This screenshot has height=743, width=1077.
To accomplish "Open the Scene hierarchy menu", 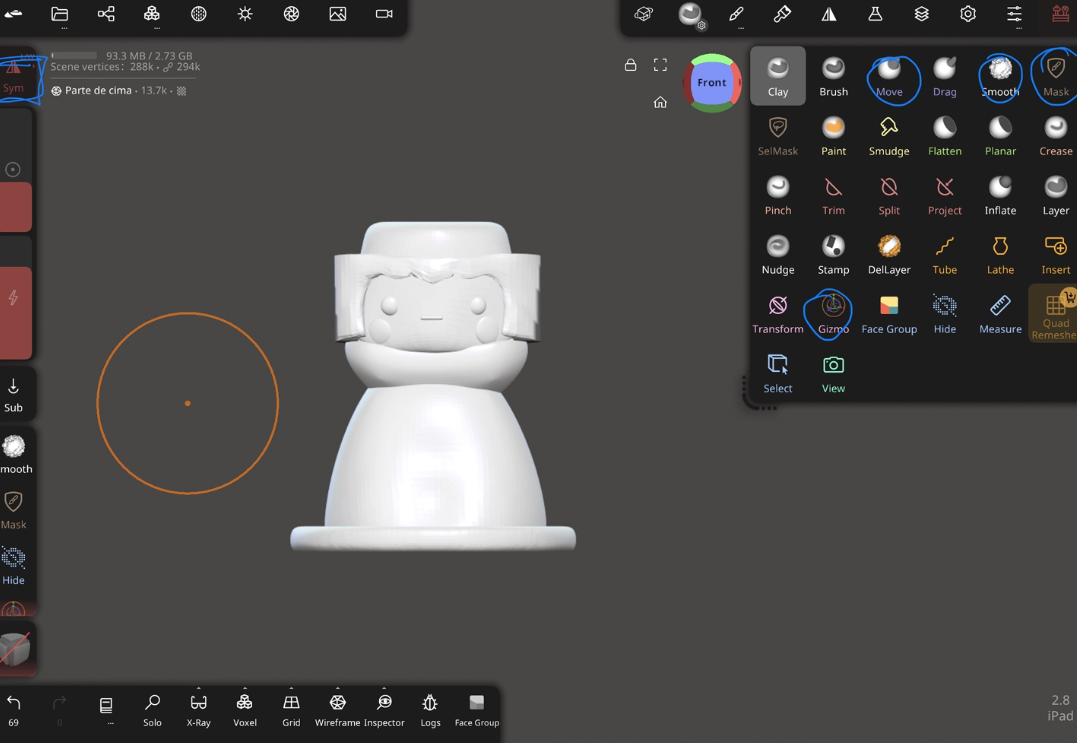I will [x=106, y=14].
